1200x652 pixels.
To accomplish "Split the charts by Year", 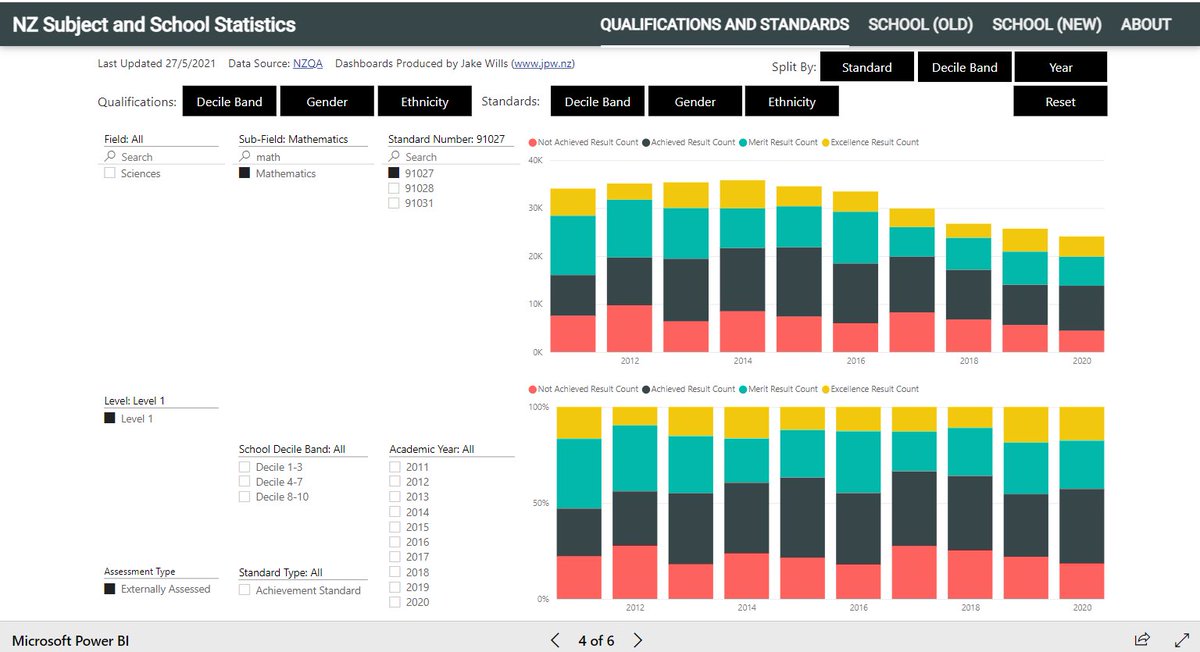I will pyautogui.click(x=1061, y=67).
